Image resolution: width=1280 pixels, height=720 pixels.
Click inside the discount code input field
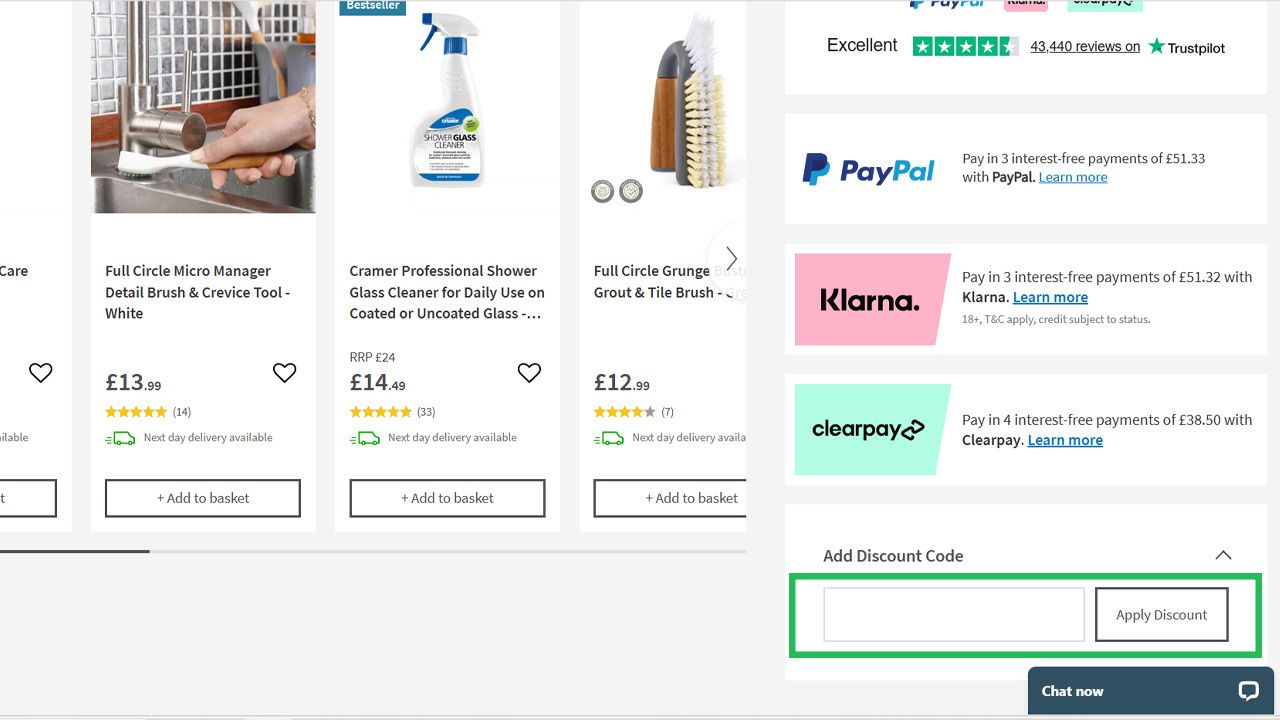(952, 614)
